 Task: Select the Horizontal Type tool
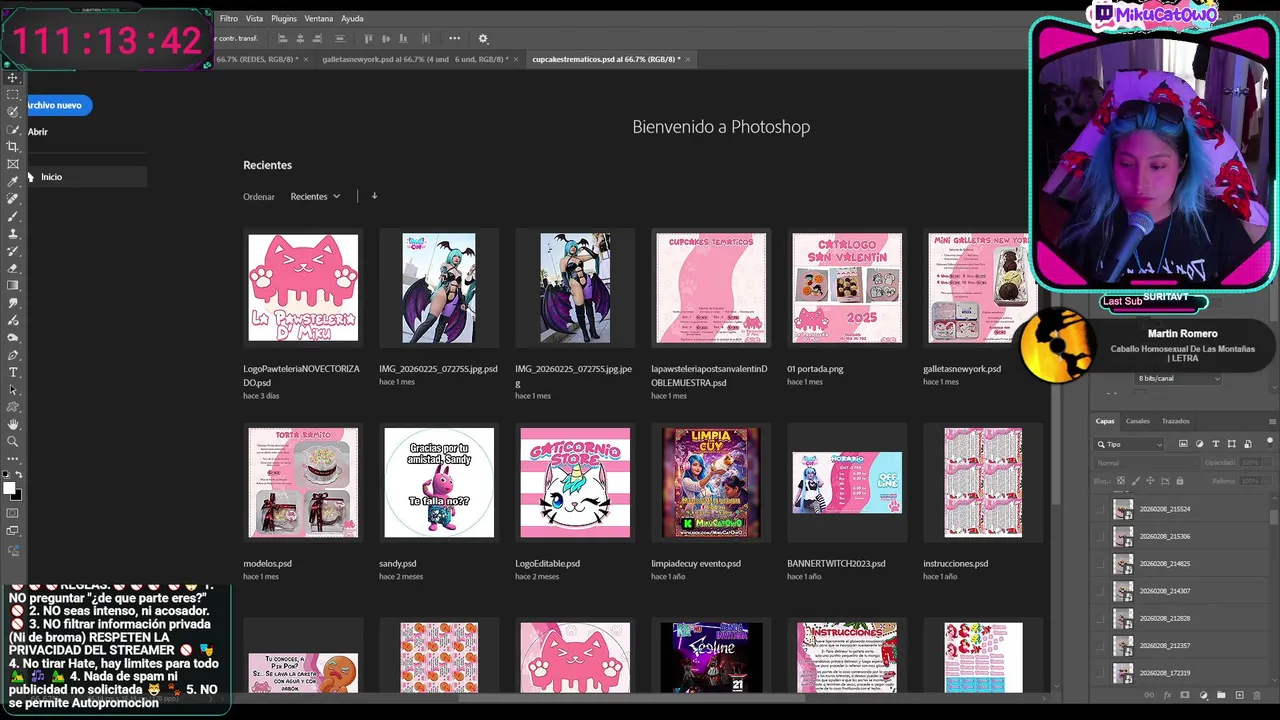coord(13,372)
